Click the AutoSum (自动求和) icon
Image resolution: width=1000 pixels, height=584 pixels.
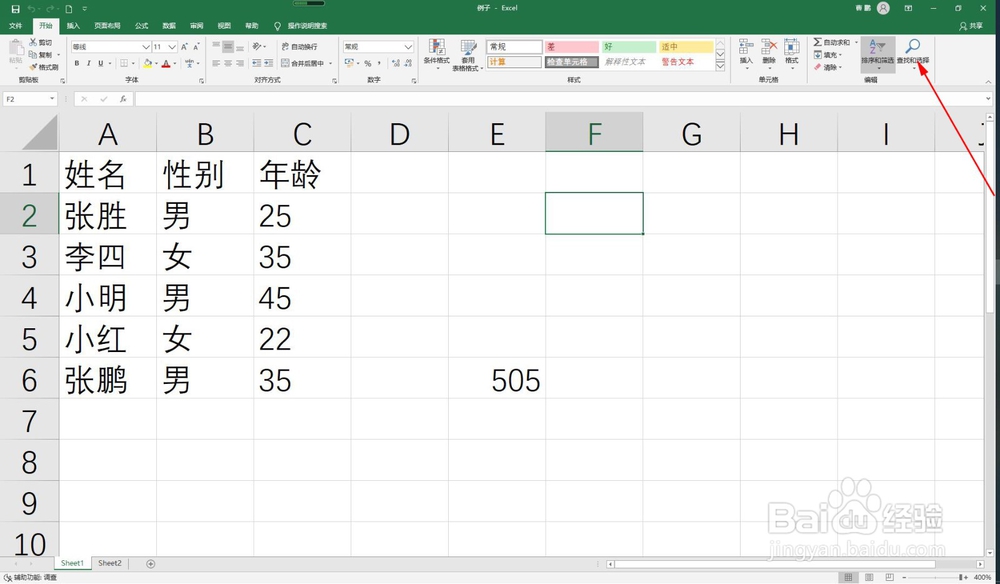[817, 42]
